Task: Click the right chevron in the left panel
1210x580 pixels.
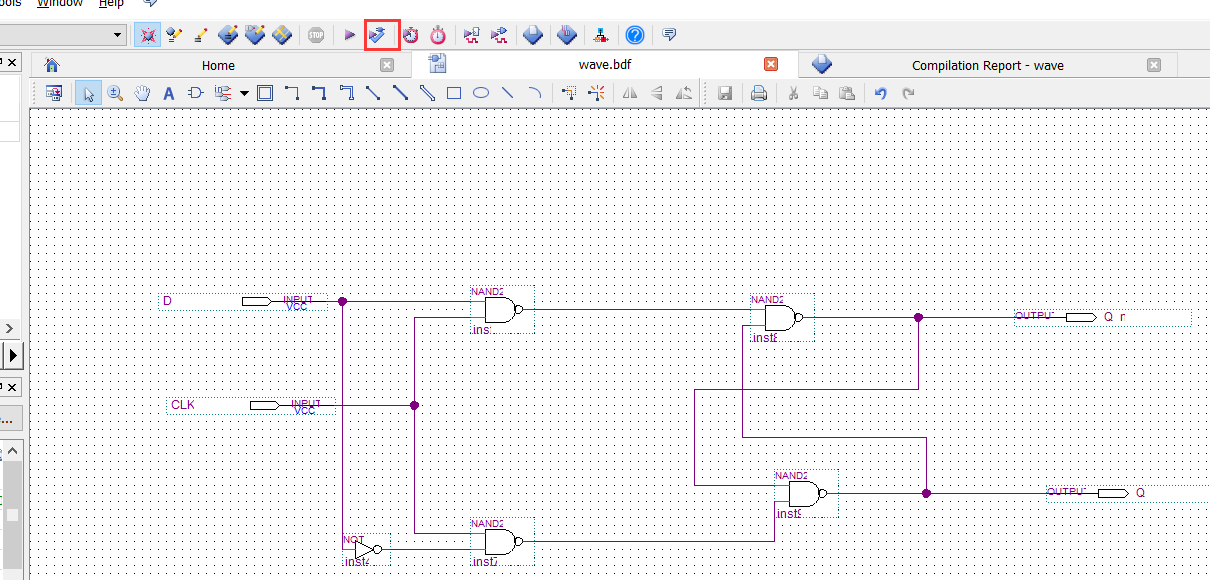Action: pyautogui.click(x=9, y=328)
